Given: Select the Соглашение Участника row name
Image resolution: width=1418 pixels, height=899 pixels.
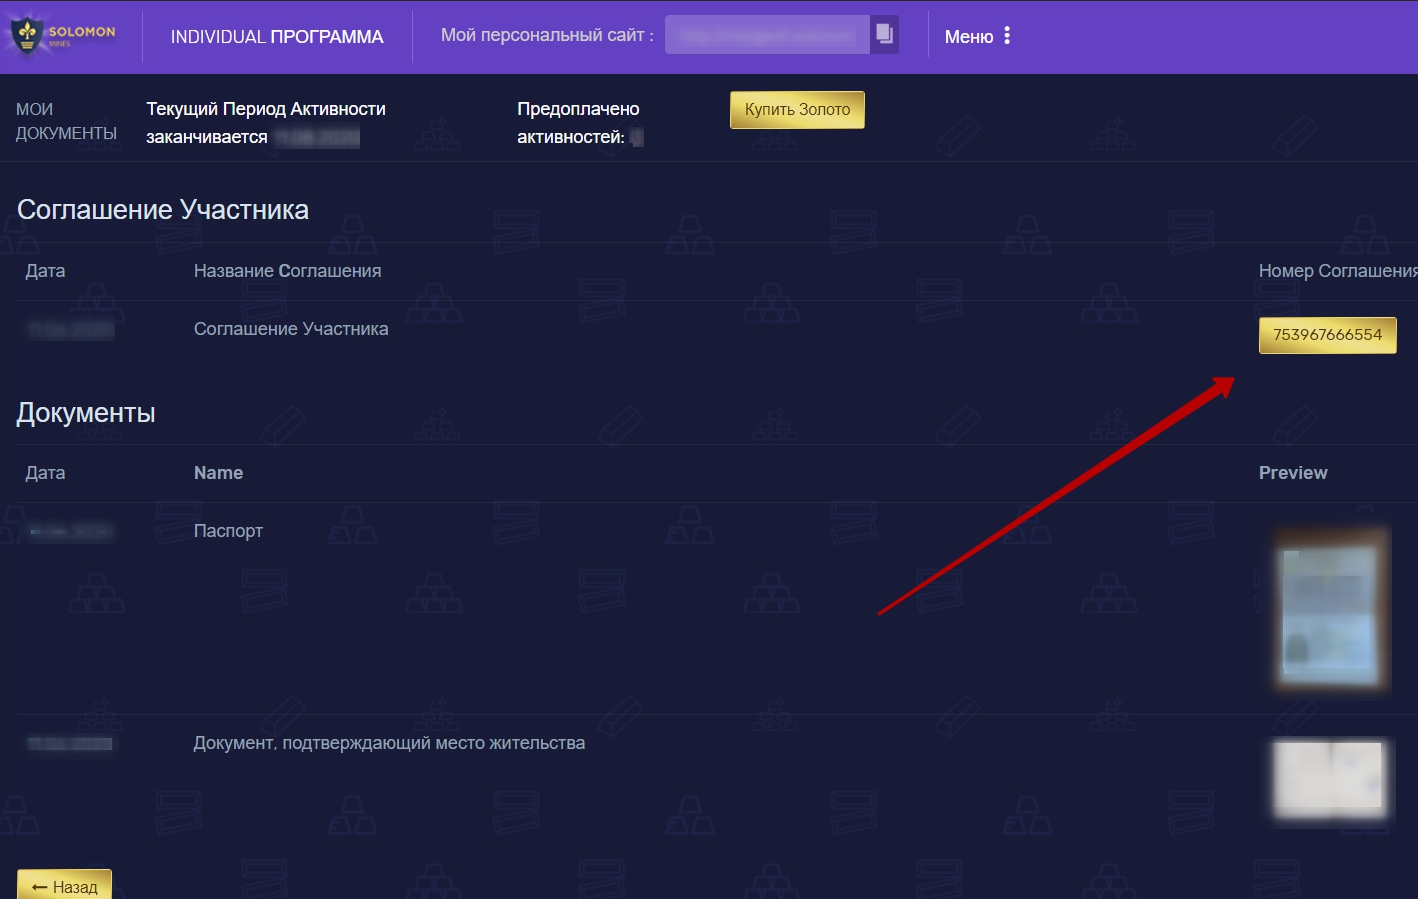Looking at the screenshot, I should click(291, 329).
